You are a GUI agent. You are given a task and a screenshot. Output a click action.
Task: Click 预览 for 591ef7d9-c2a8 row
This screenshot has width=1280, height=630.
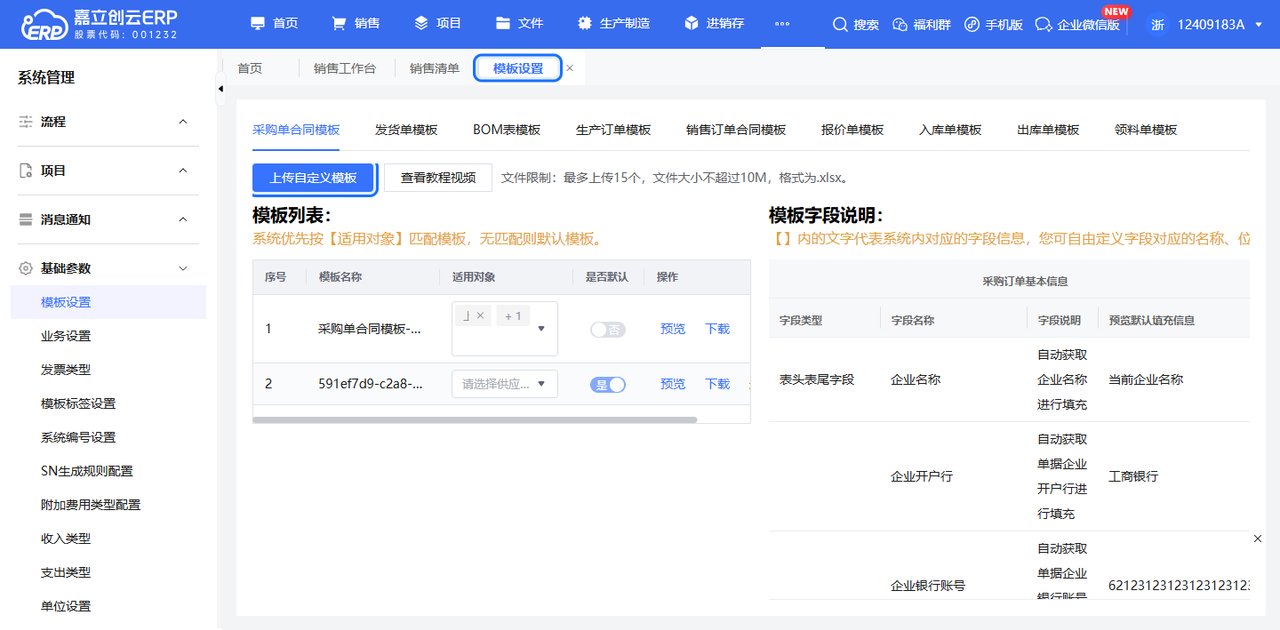point(673,384)
